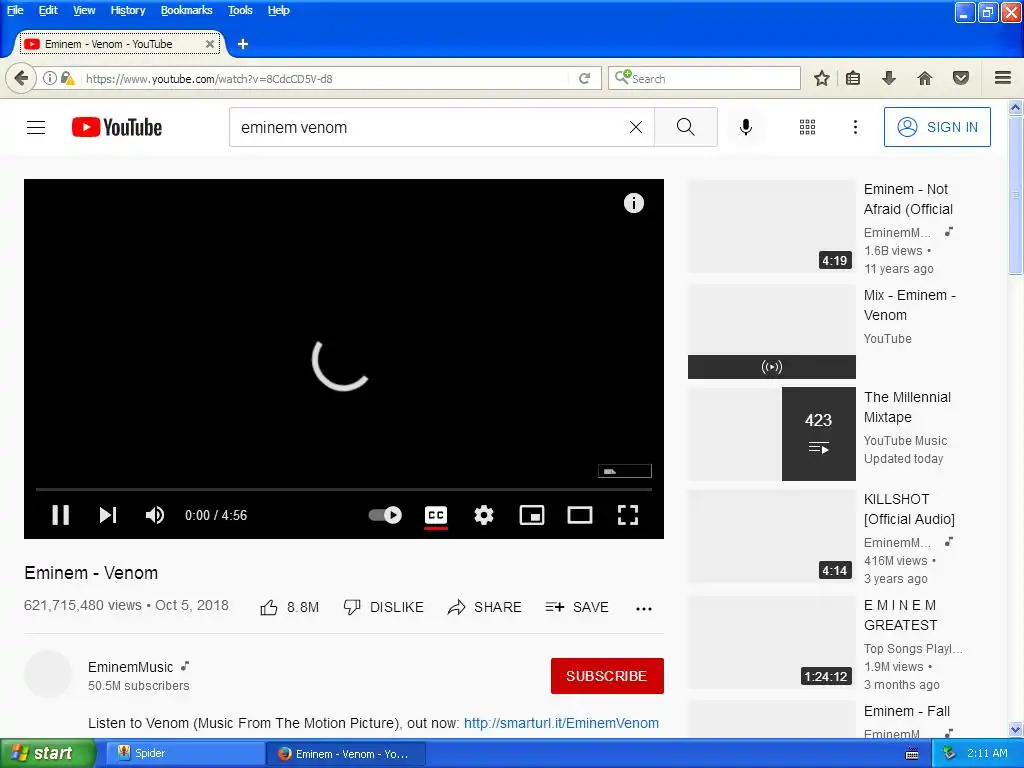
Task: Mute the video volume speaker icon
Action: (x=155, y=515)
